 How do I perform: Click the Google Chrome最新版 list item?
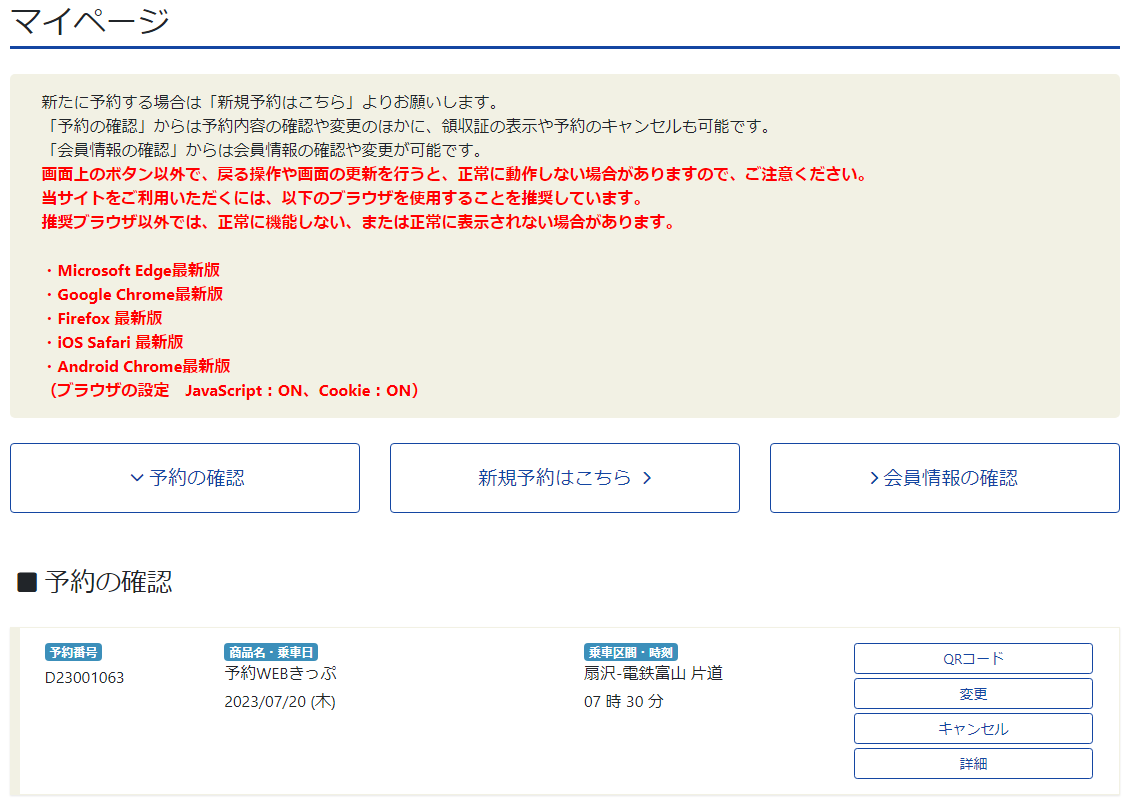point(140,294)
